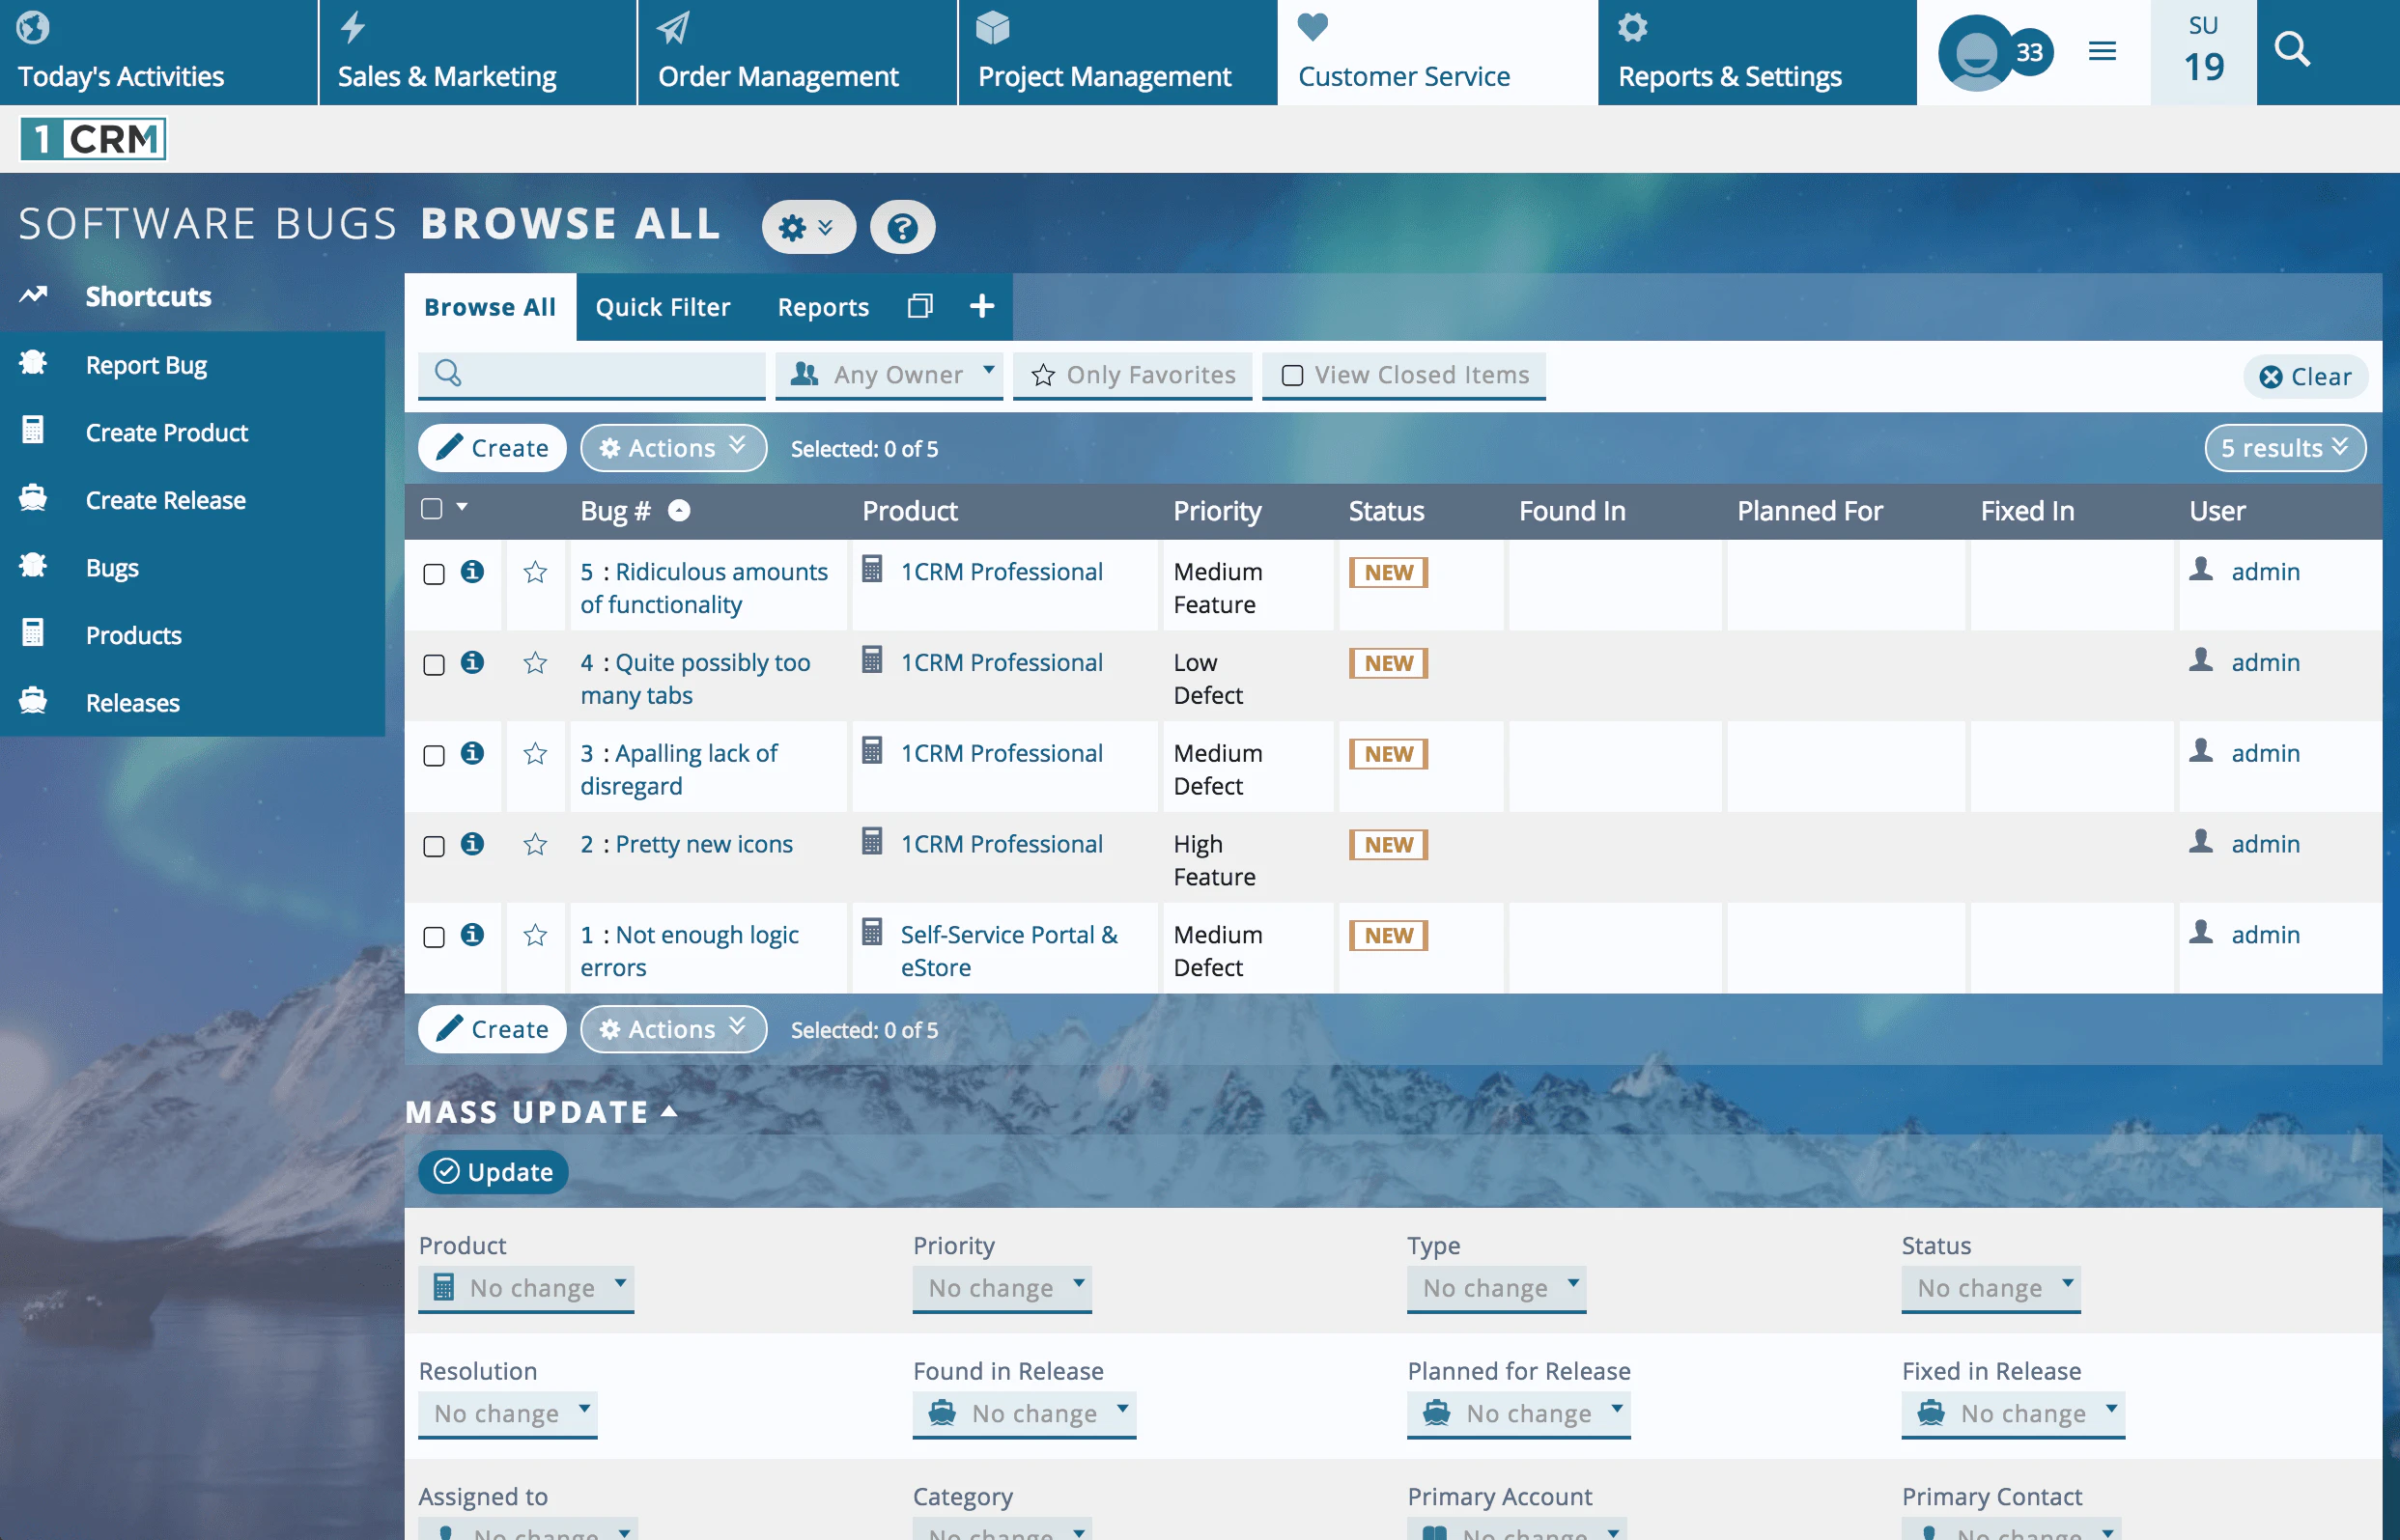Click user icon in bug 1 row
This screenshot has width=2400, height=1540.
click(2201, 932)
